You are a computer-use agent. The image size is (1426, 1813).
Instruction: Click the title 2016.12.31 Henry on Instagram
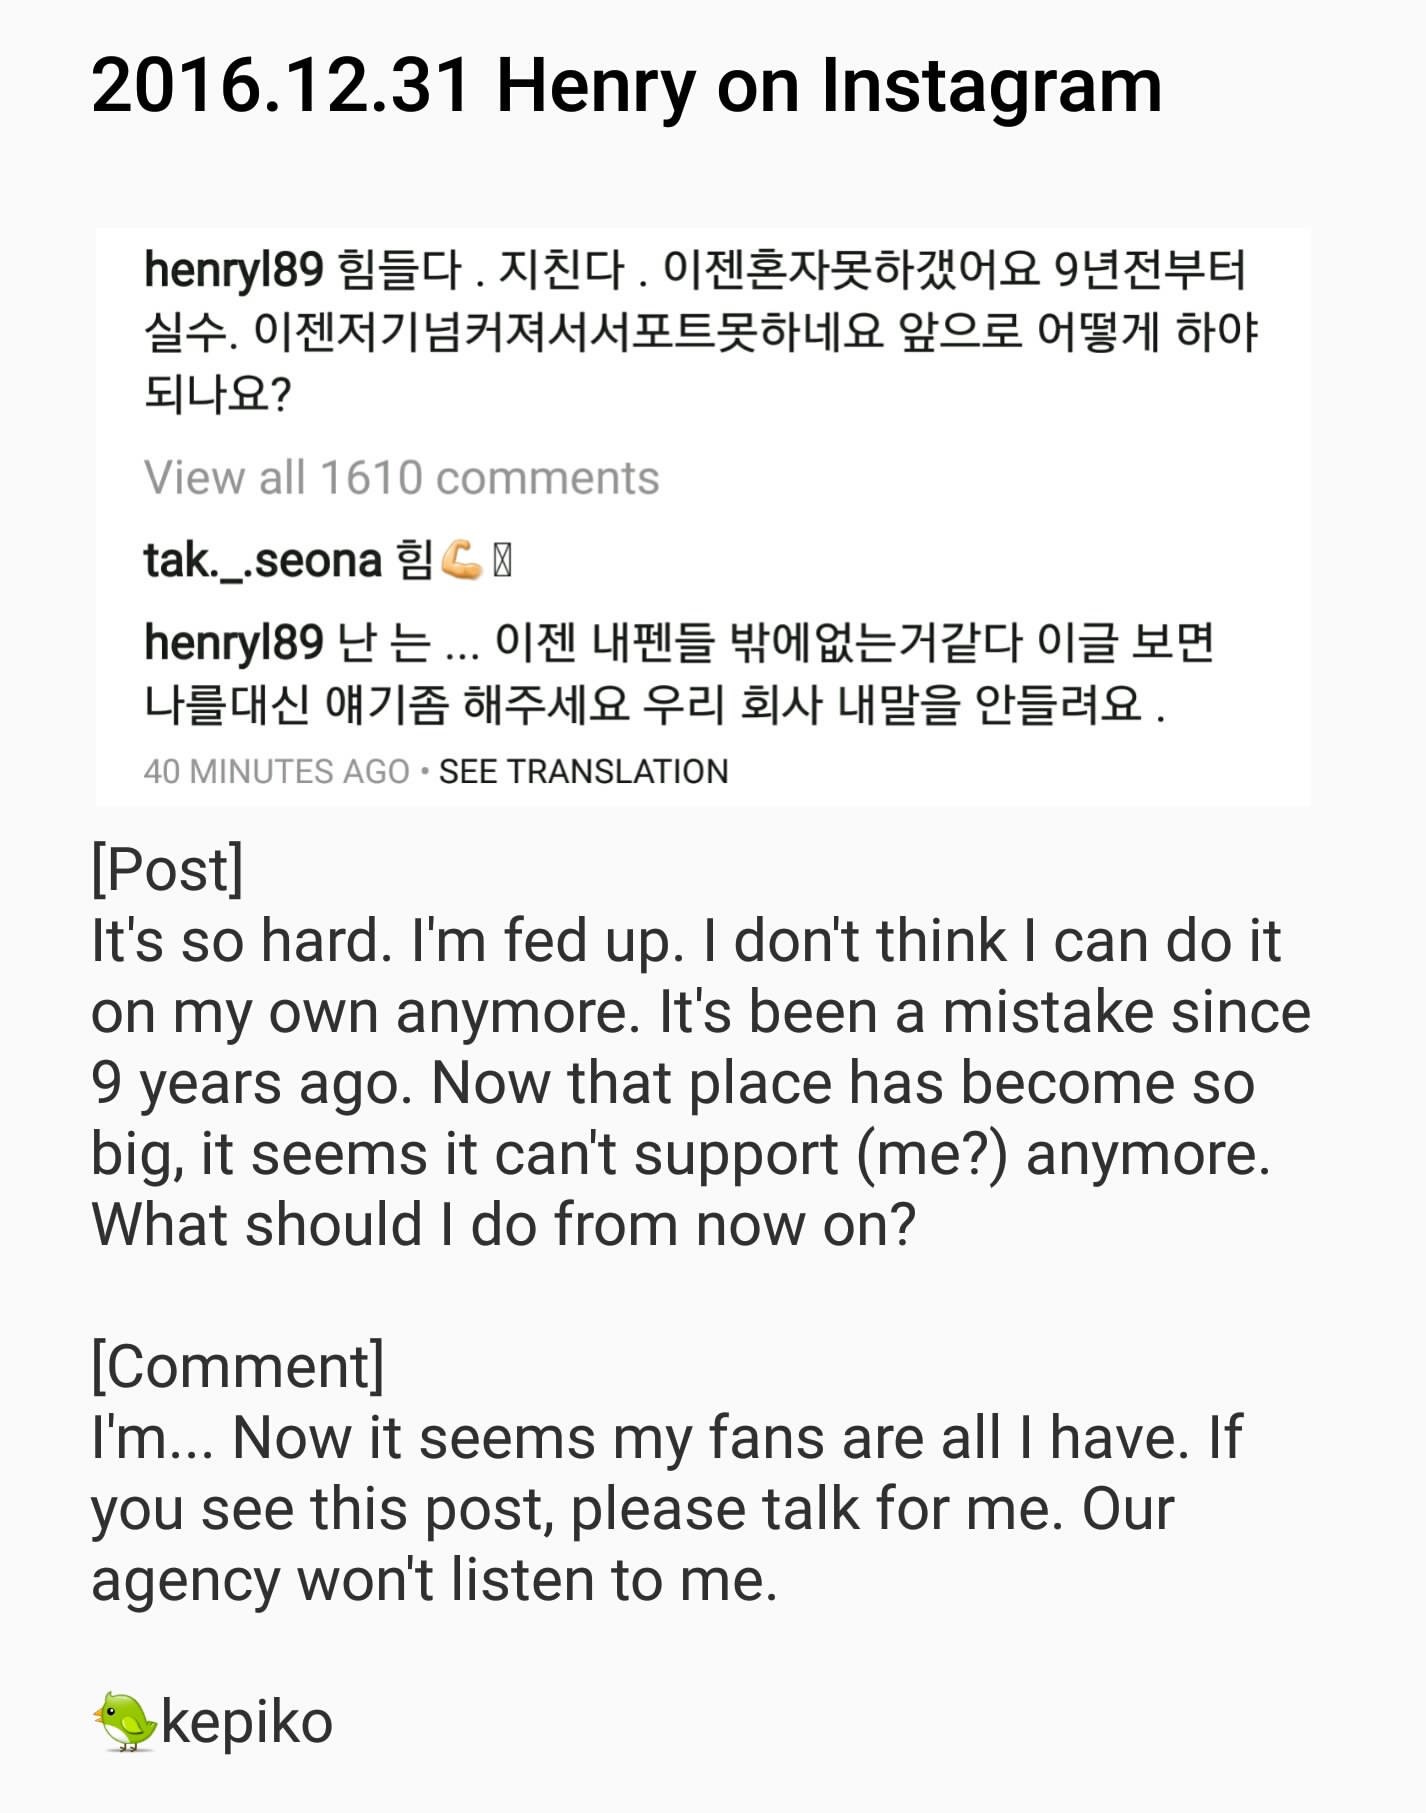[x=627, y=86]
